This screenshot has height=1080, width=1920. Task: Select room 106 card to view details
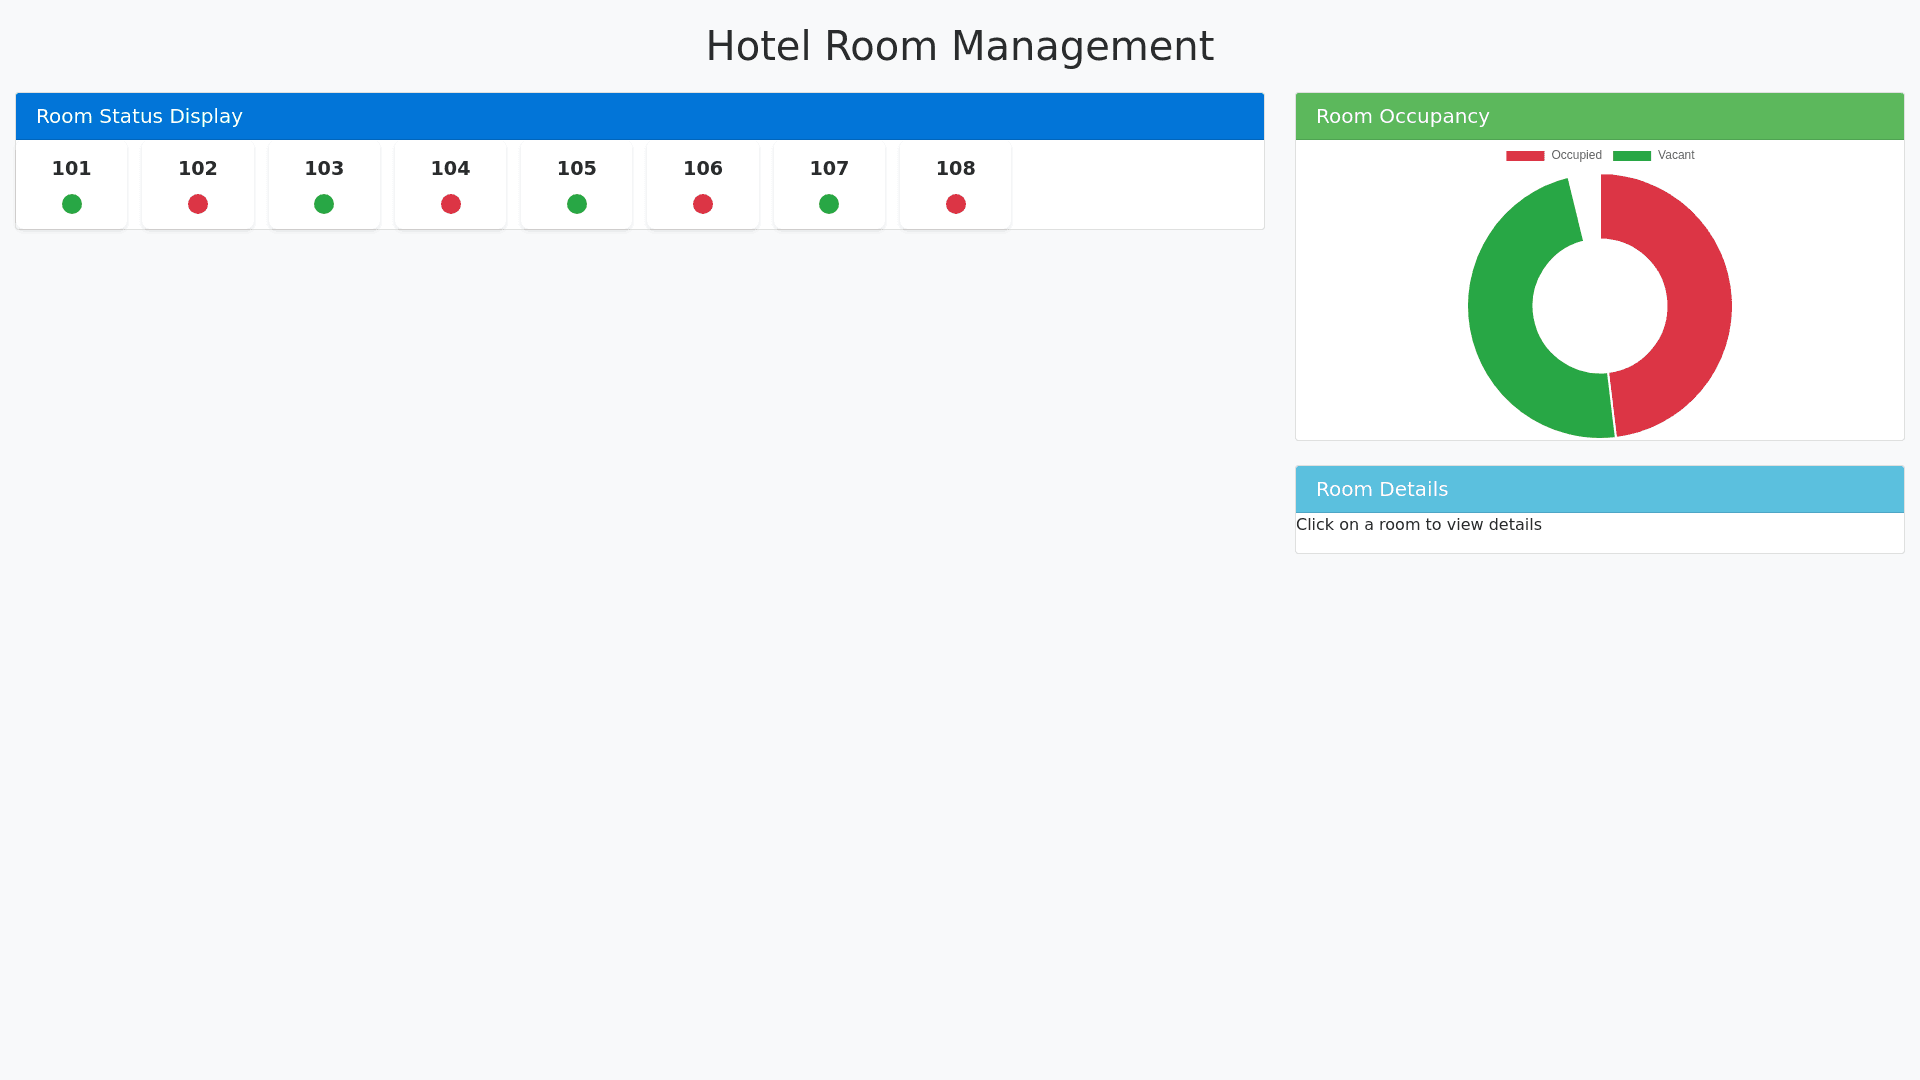pos(702,185)
